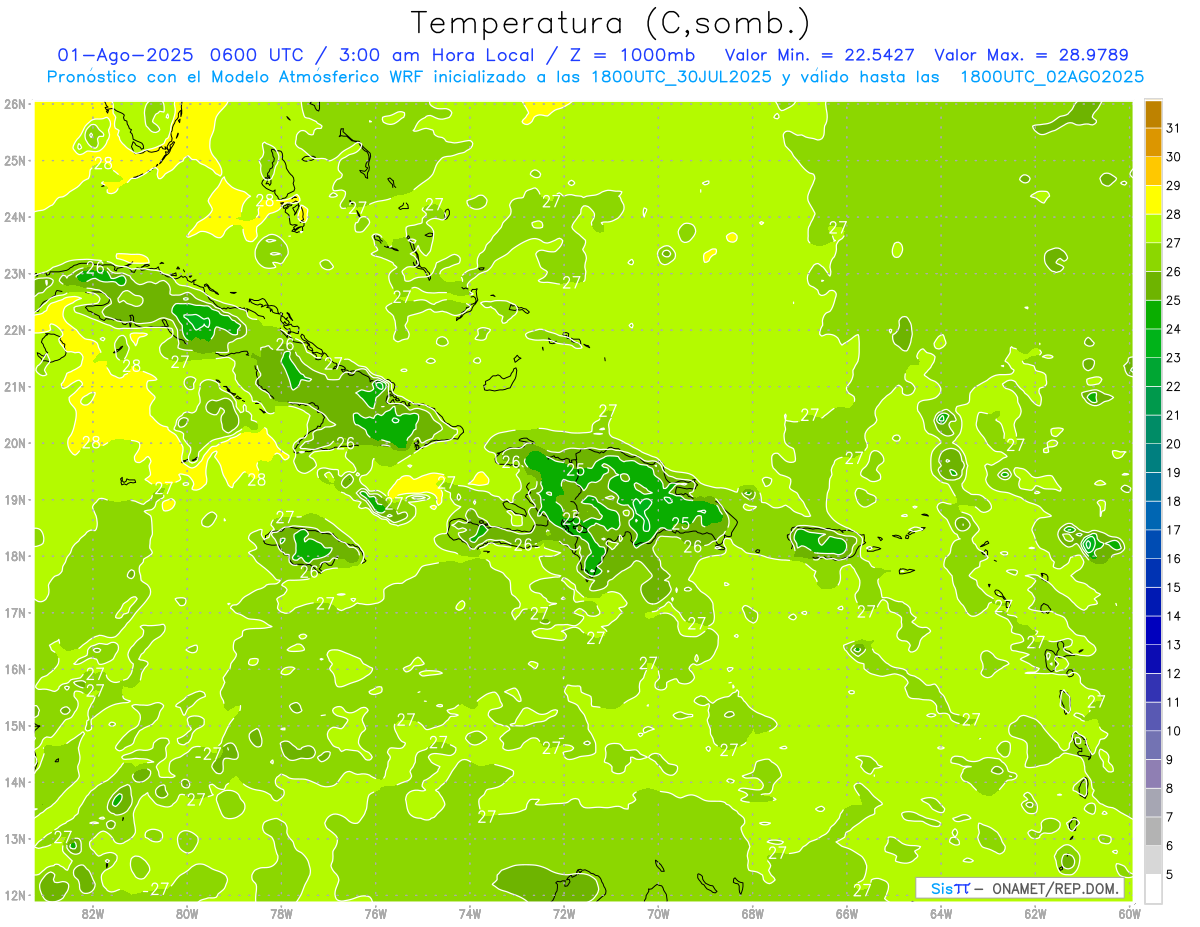
Task: Select the 24–25 green swatch in color scale
Action: pos(1154,315)
